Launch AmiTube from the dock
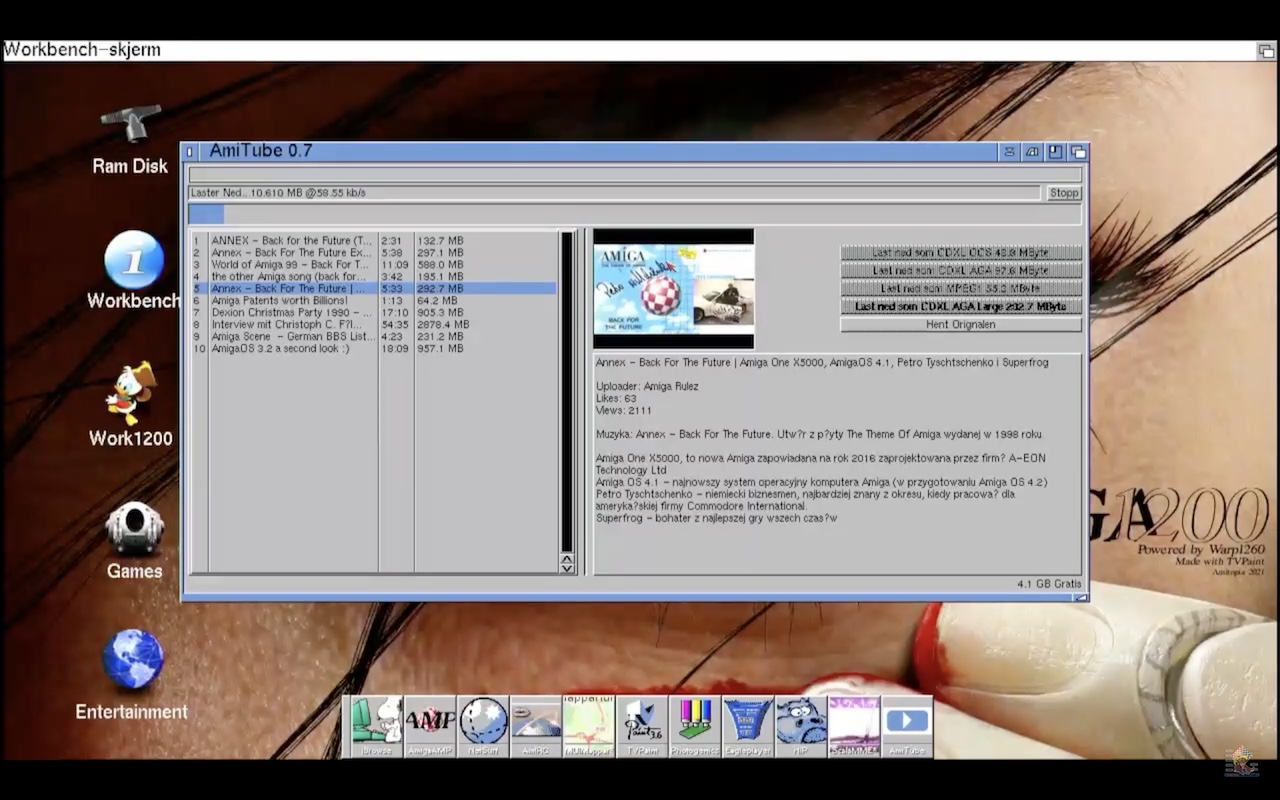1280x800 pixels. pos(907,726)
